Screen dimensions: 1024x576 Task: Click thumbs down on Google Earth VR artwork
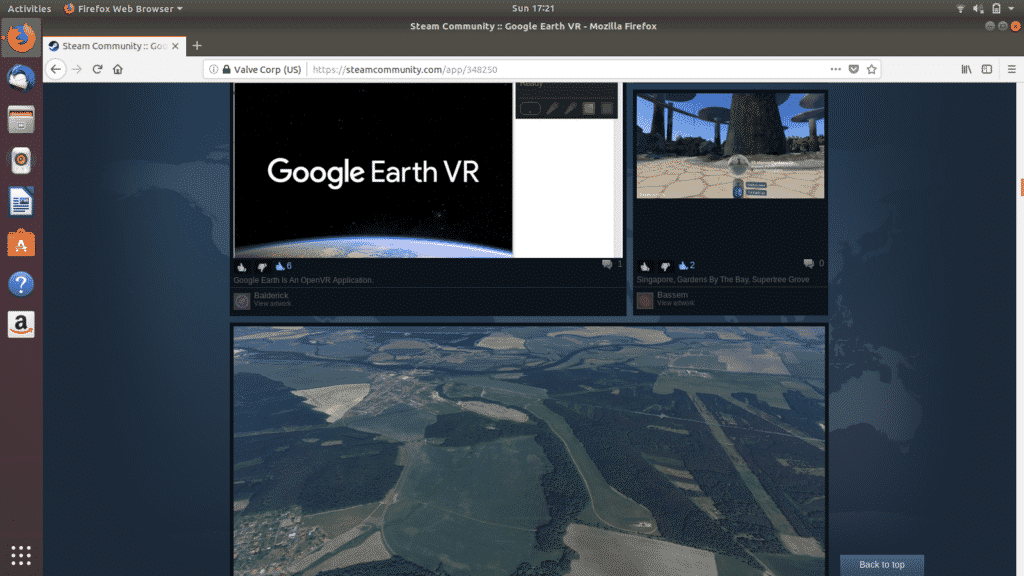tap(261, 267)
